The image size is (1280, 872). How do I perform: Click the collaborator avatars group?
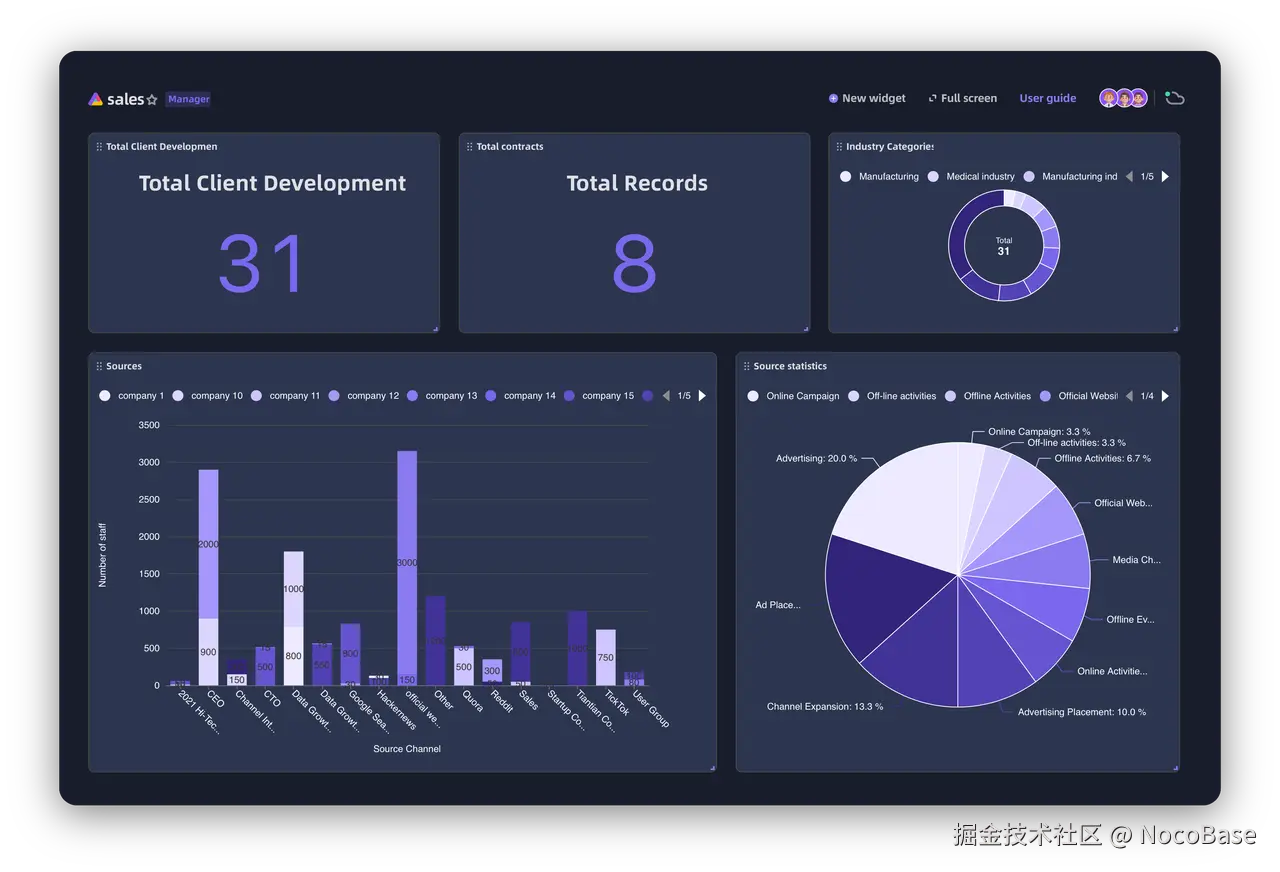(1123, 98)
